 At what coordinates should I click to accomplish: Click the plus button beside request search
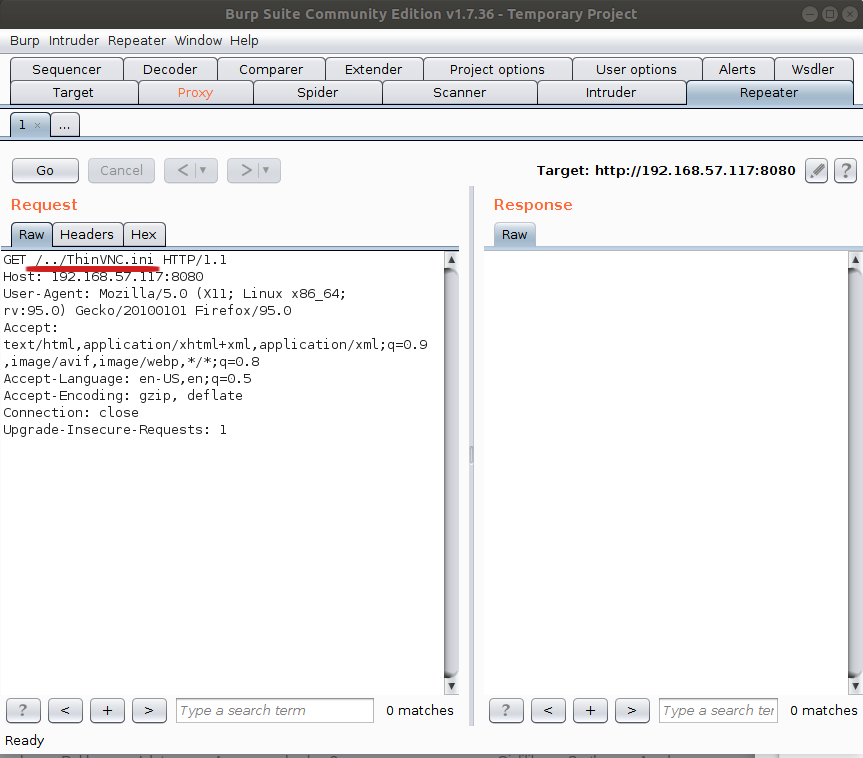(107, 711)
